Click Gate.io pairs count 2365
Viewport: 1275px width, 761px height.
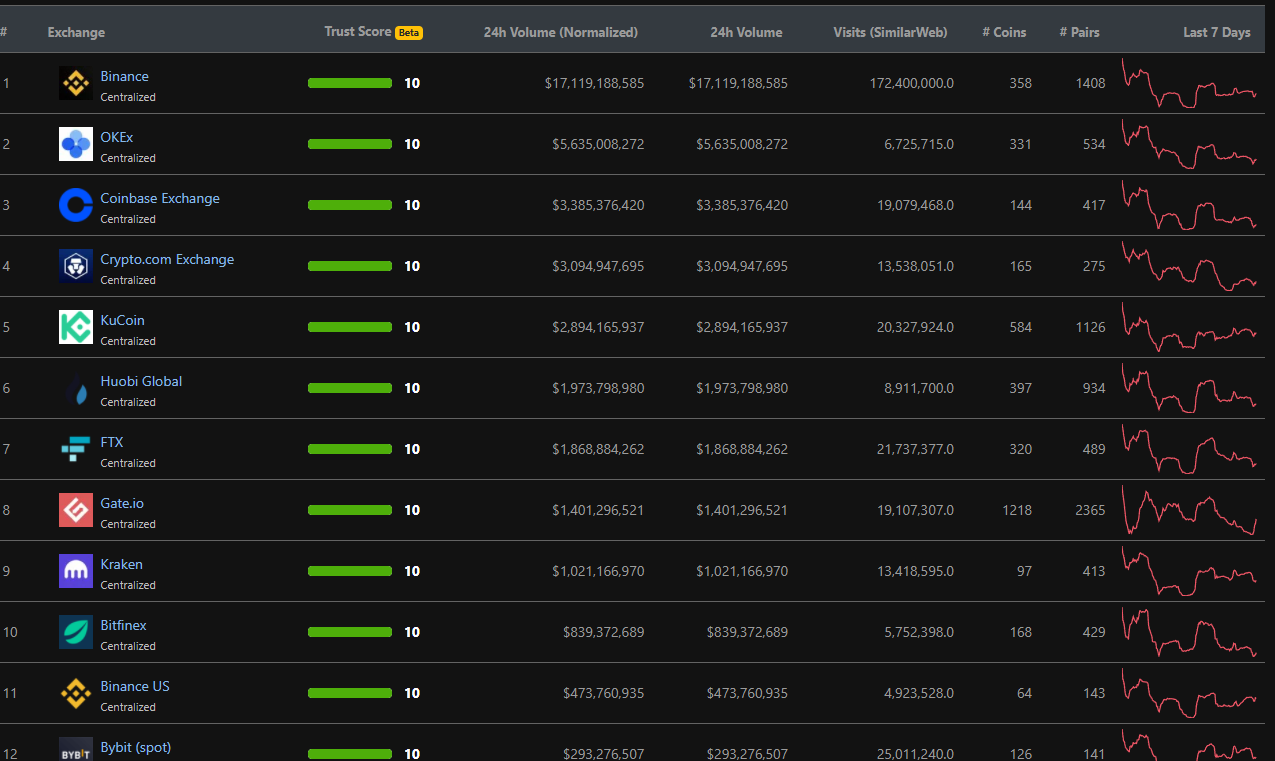(1090, 510)
